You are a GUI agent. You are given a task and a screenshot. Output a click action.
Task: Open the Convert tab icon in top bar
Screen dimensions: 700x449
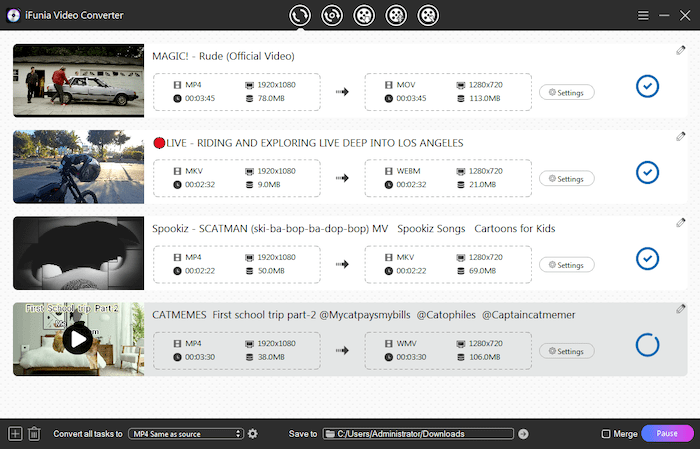pos(299,15)
